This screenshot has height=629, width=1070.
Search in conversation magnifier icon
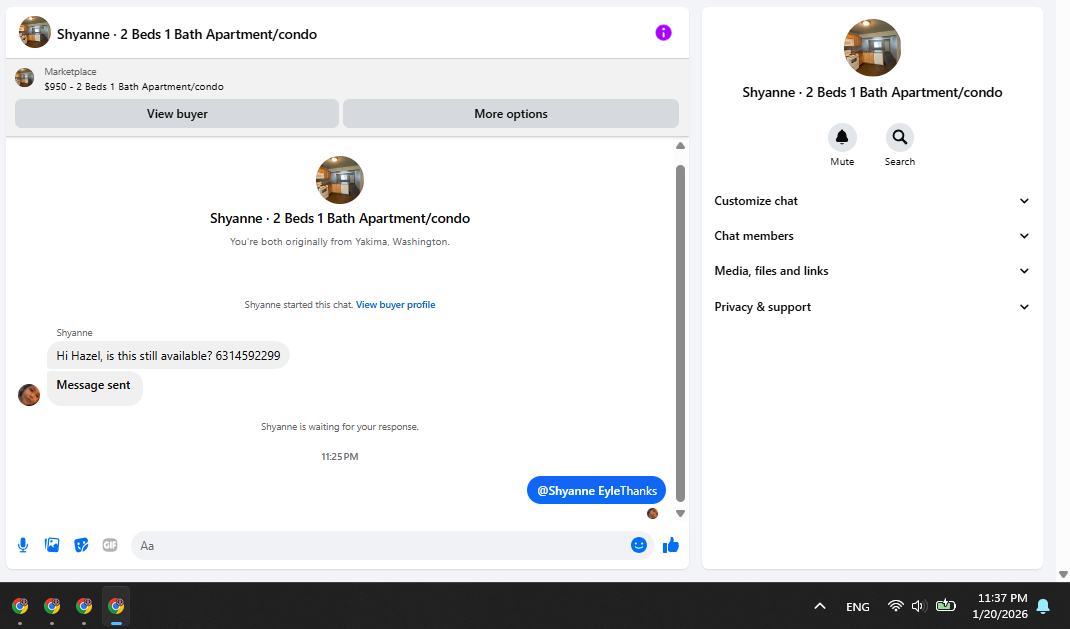point(900,138)
